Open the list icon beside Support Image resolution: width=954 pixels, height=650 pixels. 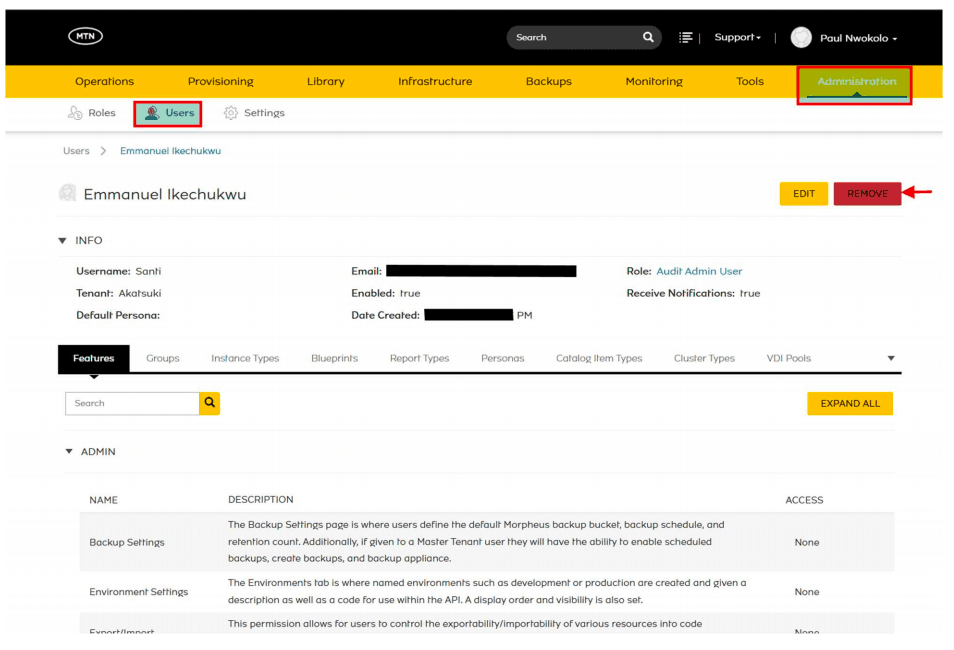[x=686, y=38]
